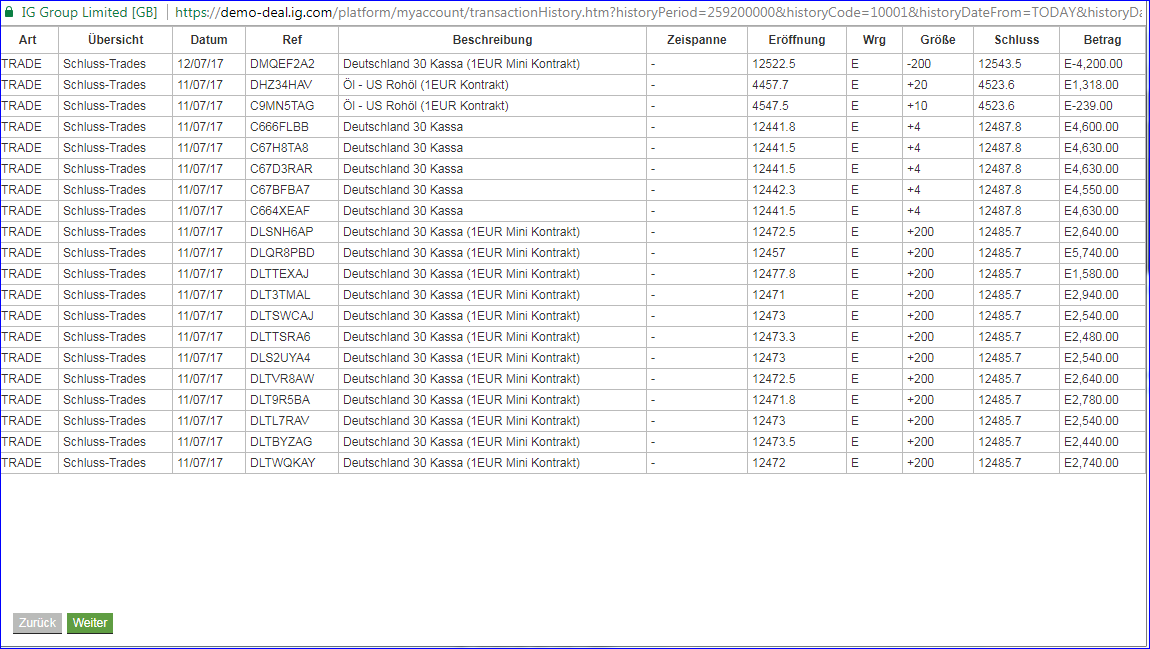Select reference DLTTSRA6
The width and height of the screenshot is (1150, 649).
(279, 337)
